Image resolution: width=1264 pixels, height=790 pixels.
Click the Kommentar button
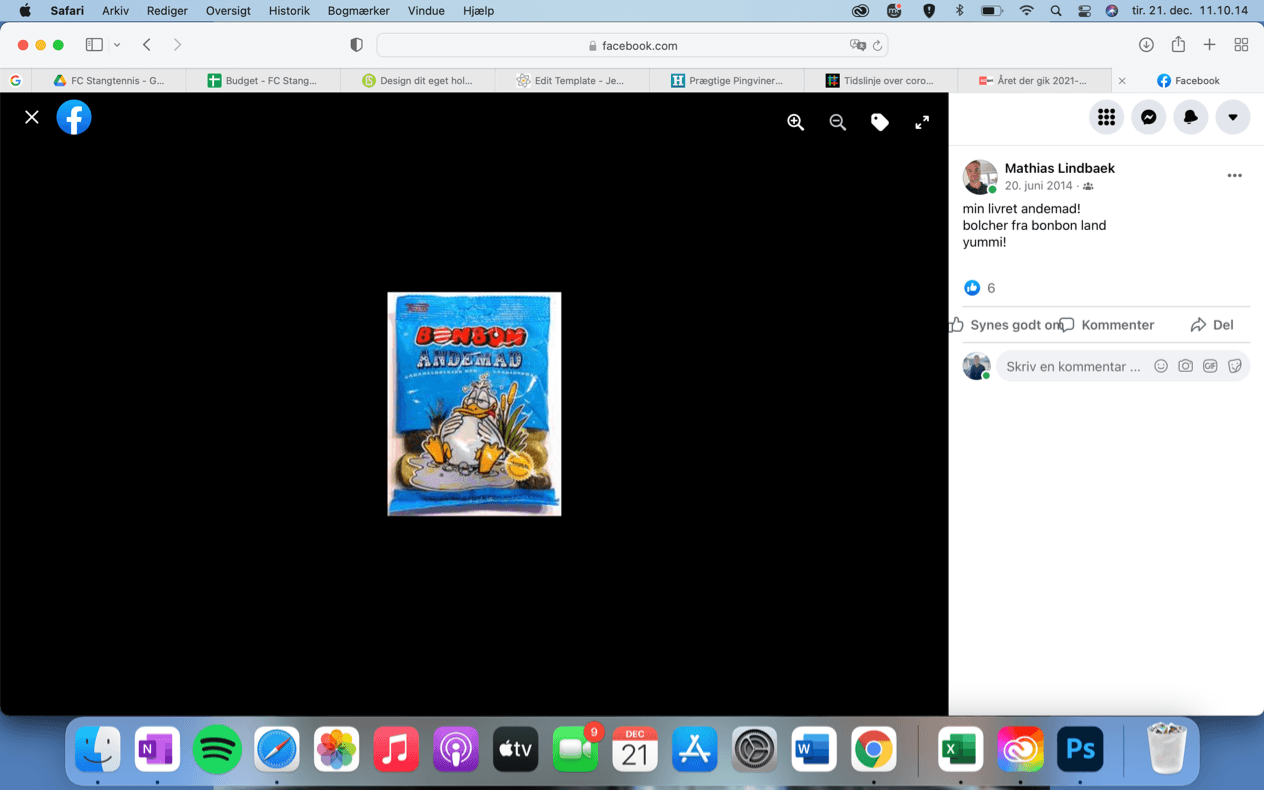tap(1107, 325)
